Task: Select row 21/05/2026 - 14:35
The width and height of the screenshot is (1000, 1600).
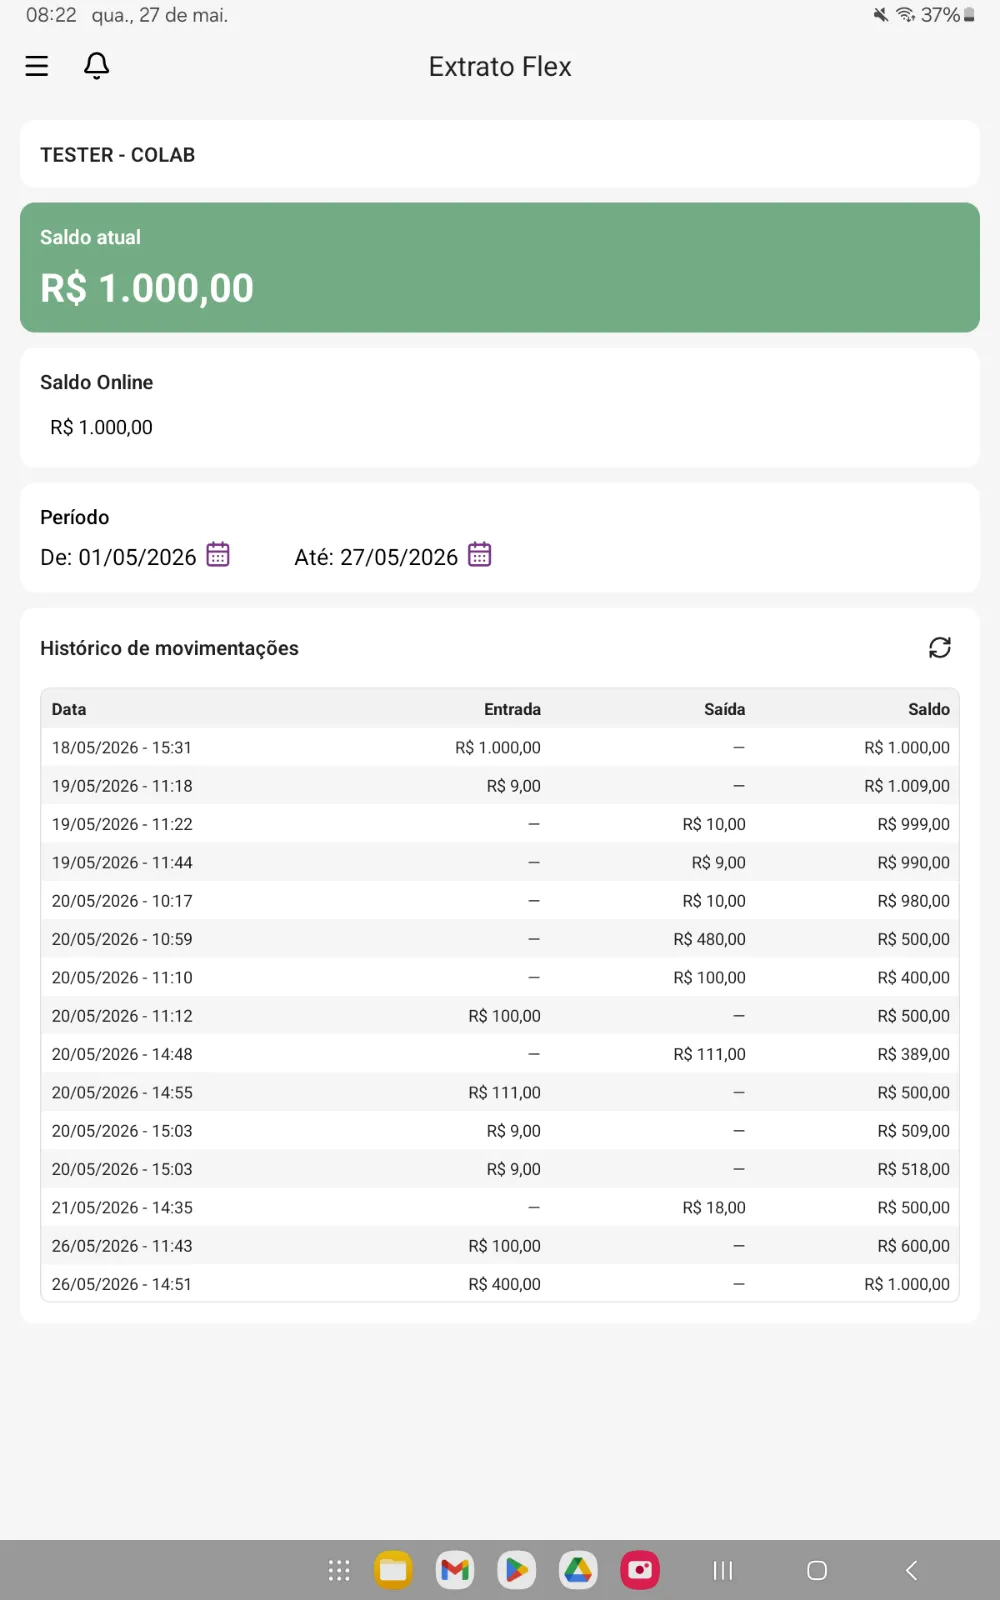Action: point(500,1207)
